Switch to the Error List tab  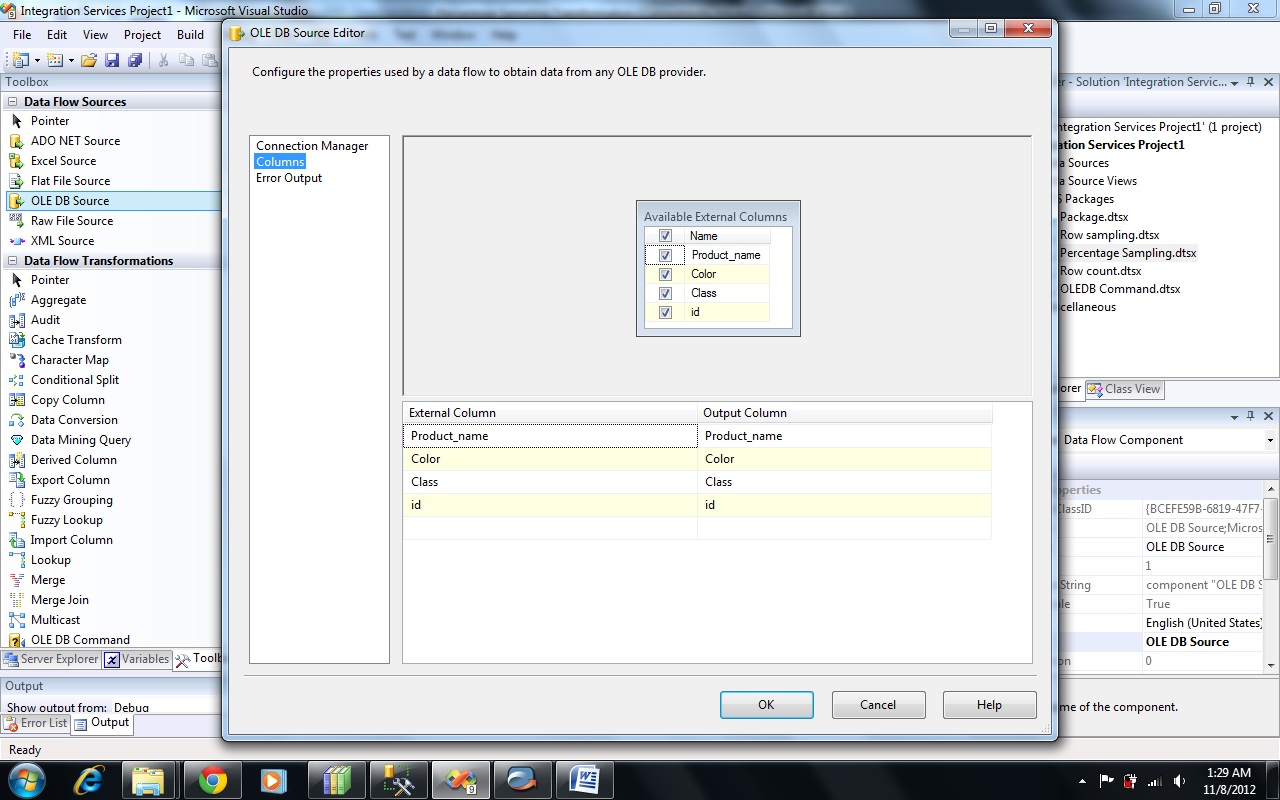[x=36, y=723]
